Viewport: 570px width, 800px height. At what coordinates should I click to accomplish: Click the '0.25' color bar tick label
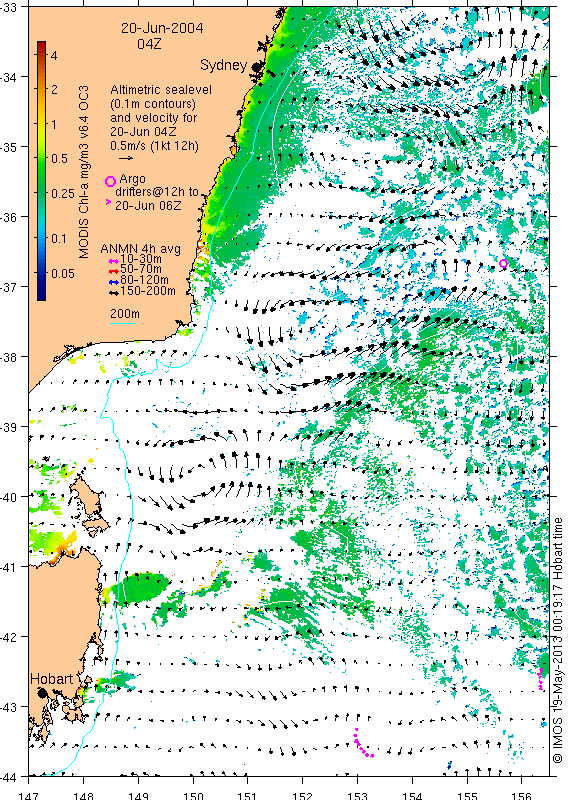(x=63, y=193)
